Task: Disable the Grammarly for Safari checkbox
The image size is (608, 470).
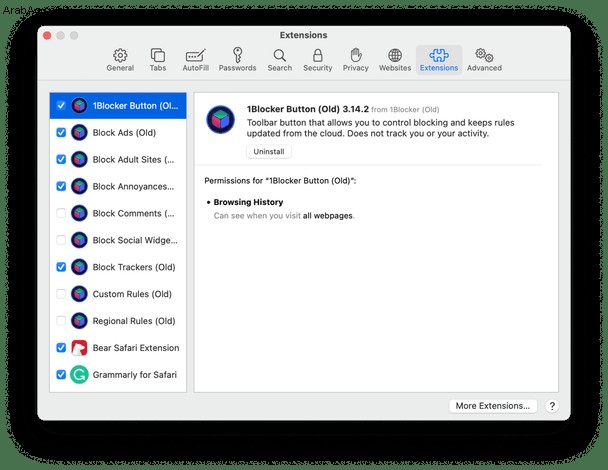Action: click(61, 375)
